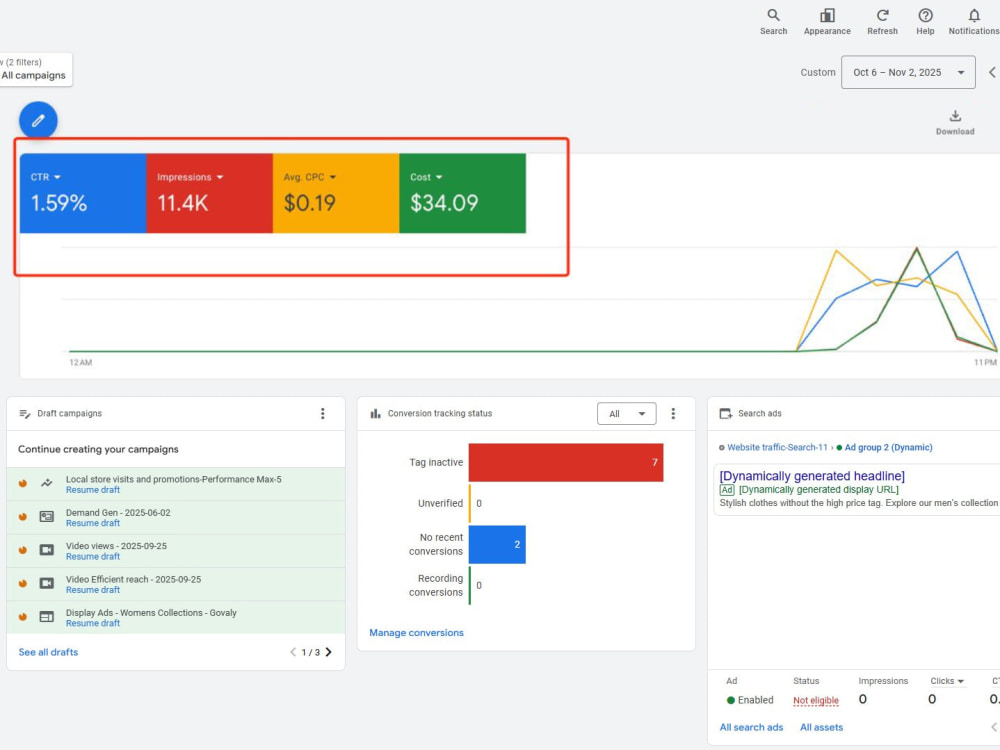Open the All filter dropdown in Conversion tracking
The image size is (1000, 750).
coord(626,414)
